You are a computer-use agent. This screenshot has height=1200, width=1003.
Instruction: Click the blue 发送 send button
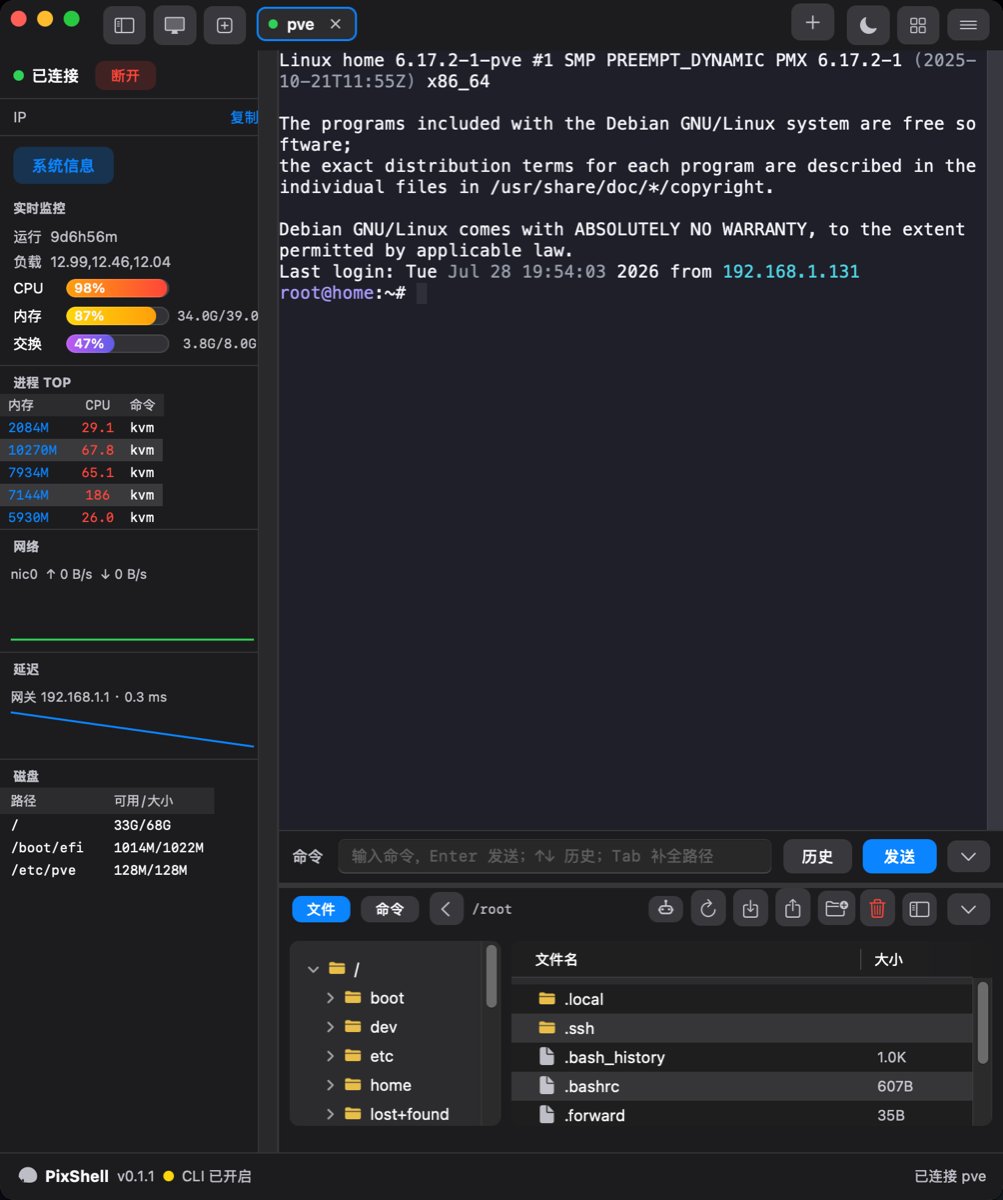point(899,856)
